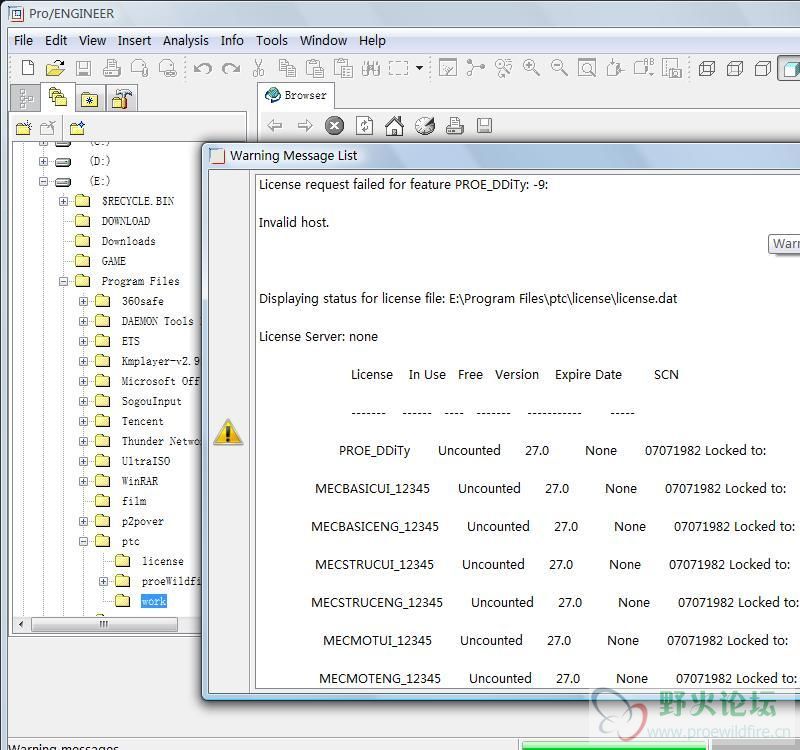The width and height of the screenshot is (800, 750).
Task: Open the Info menu
Action: pyautogui.click(x=232, y=40)
